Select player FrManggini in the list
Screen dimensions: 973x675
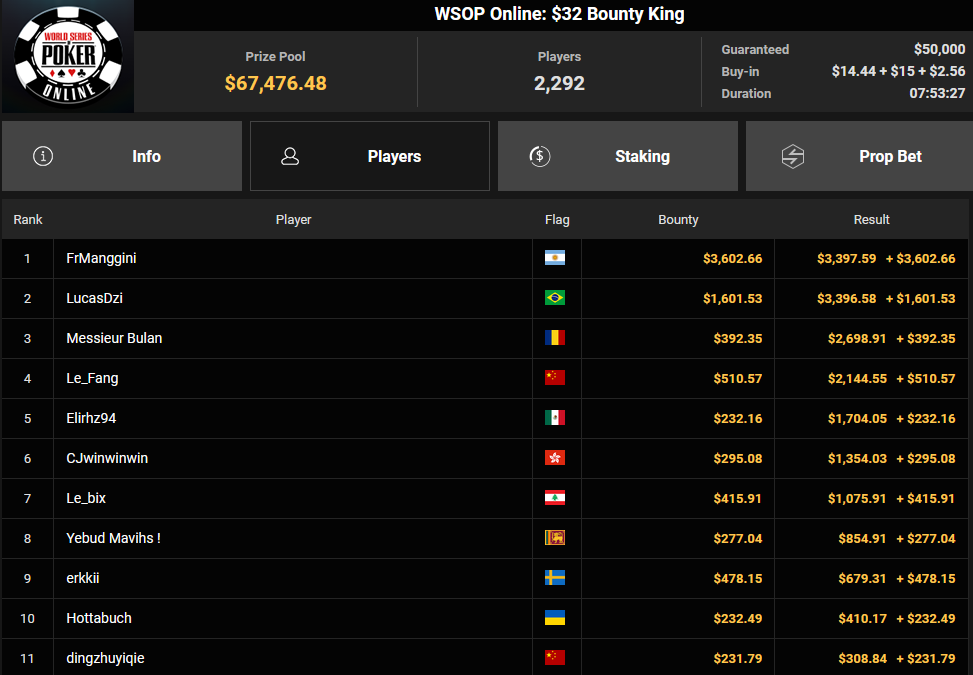(101, 258)
